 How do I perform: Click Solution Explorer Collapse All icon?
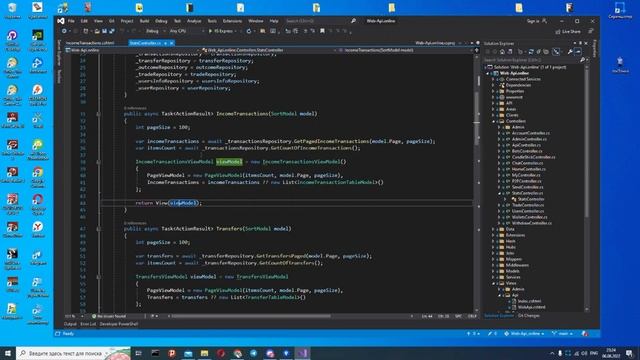(x=539, y=52)
